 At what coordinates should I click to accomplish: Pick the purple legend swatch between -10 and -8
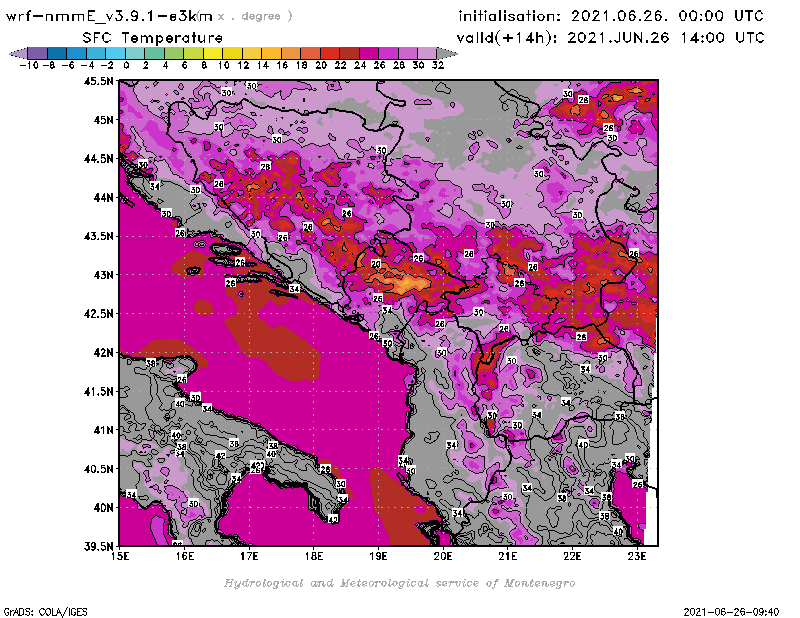pos(38,53)
